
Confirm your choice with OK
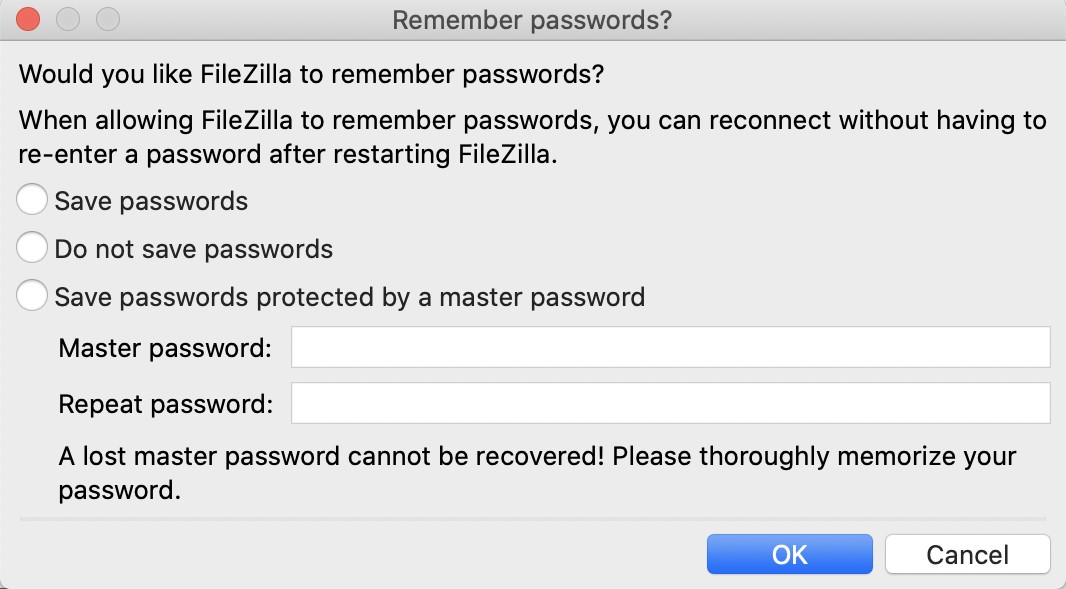pos(789,554)
